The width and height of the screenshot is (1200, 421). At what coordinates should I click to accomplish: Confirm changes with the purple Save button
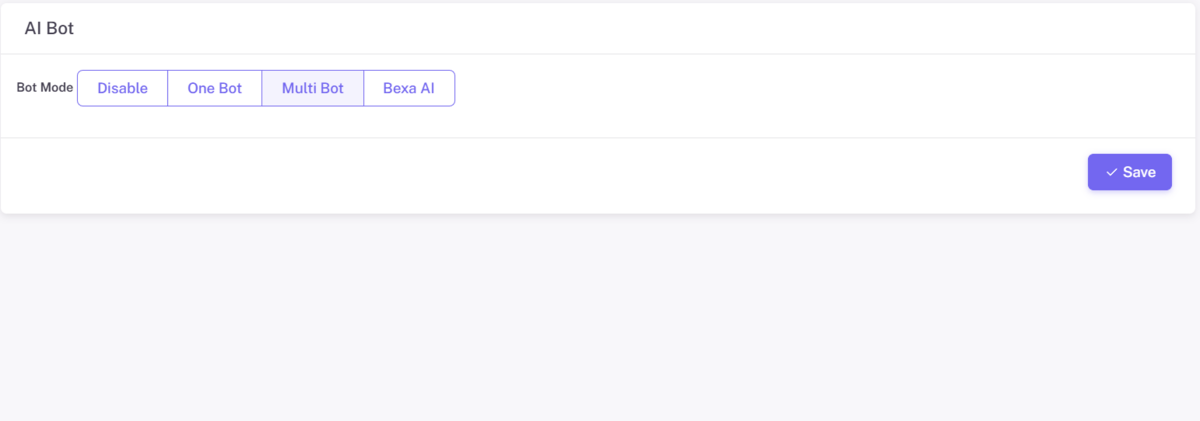(x=1129, y=172)
